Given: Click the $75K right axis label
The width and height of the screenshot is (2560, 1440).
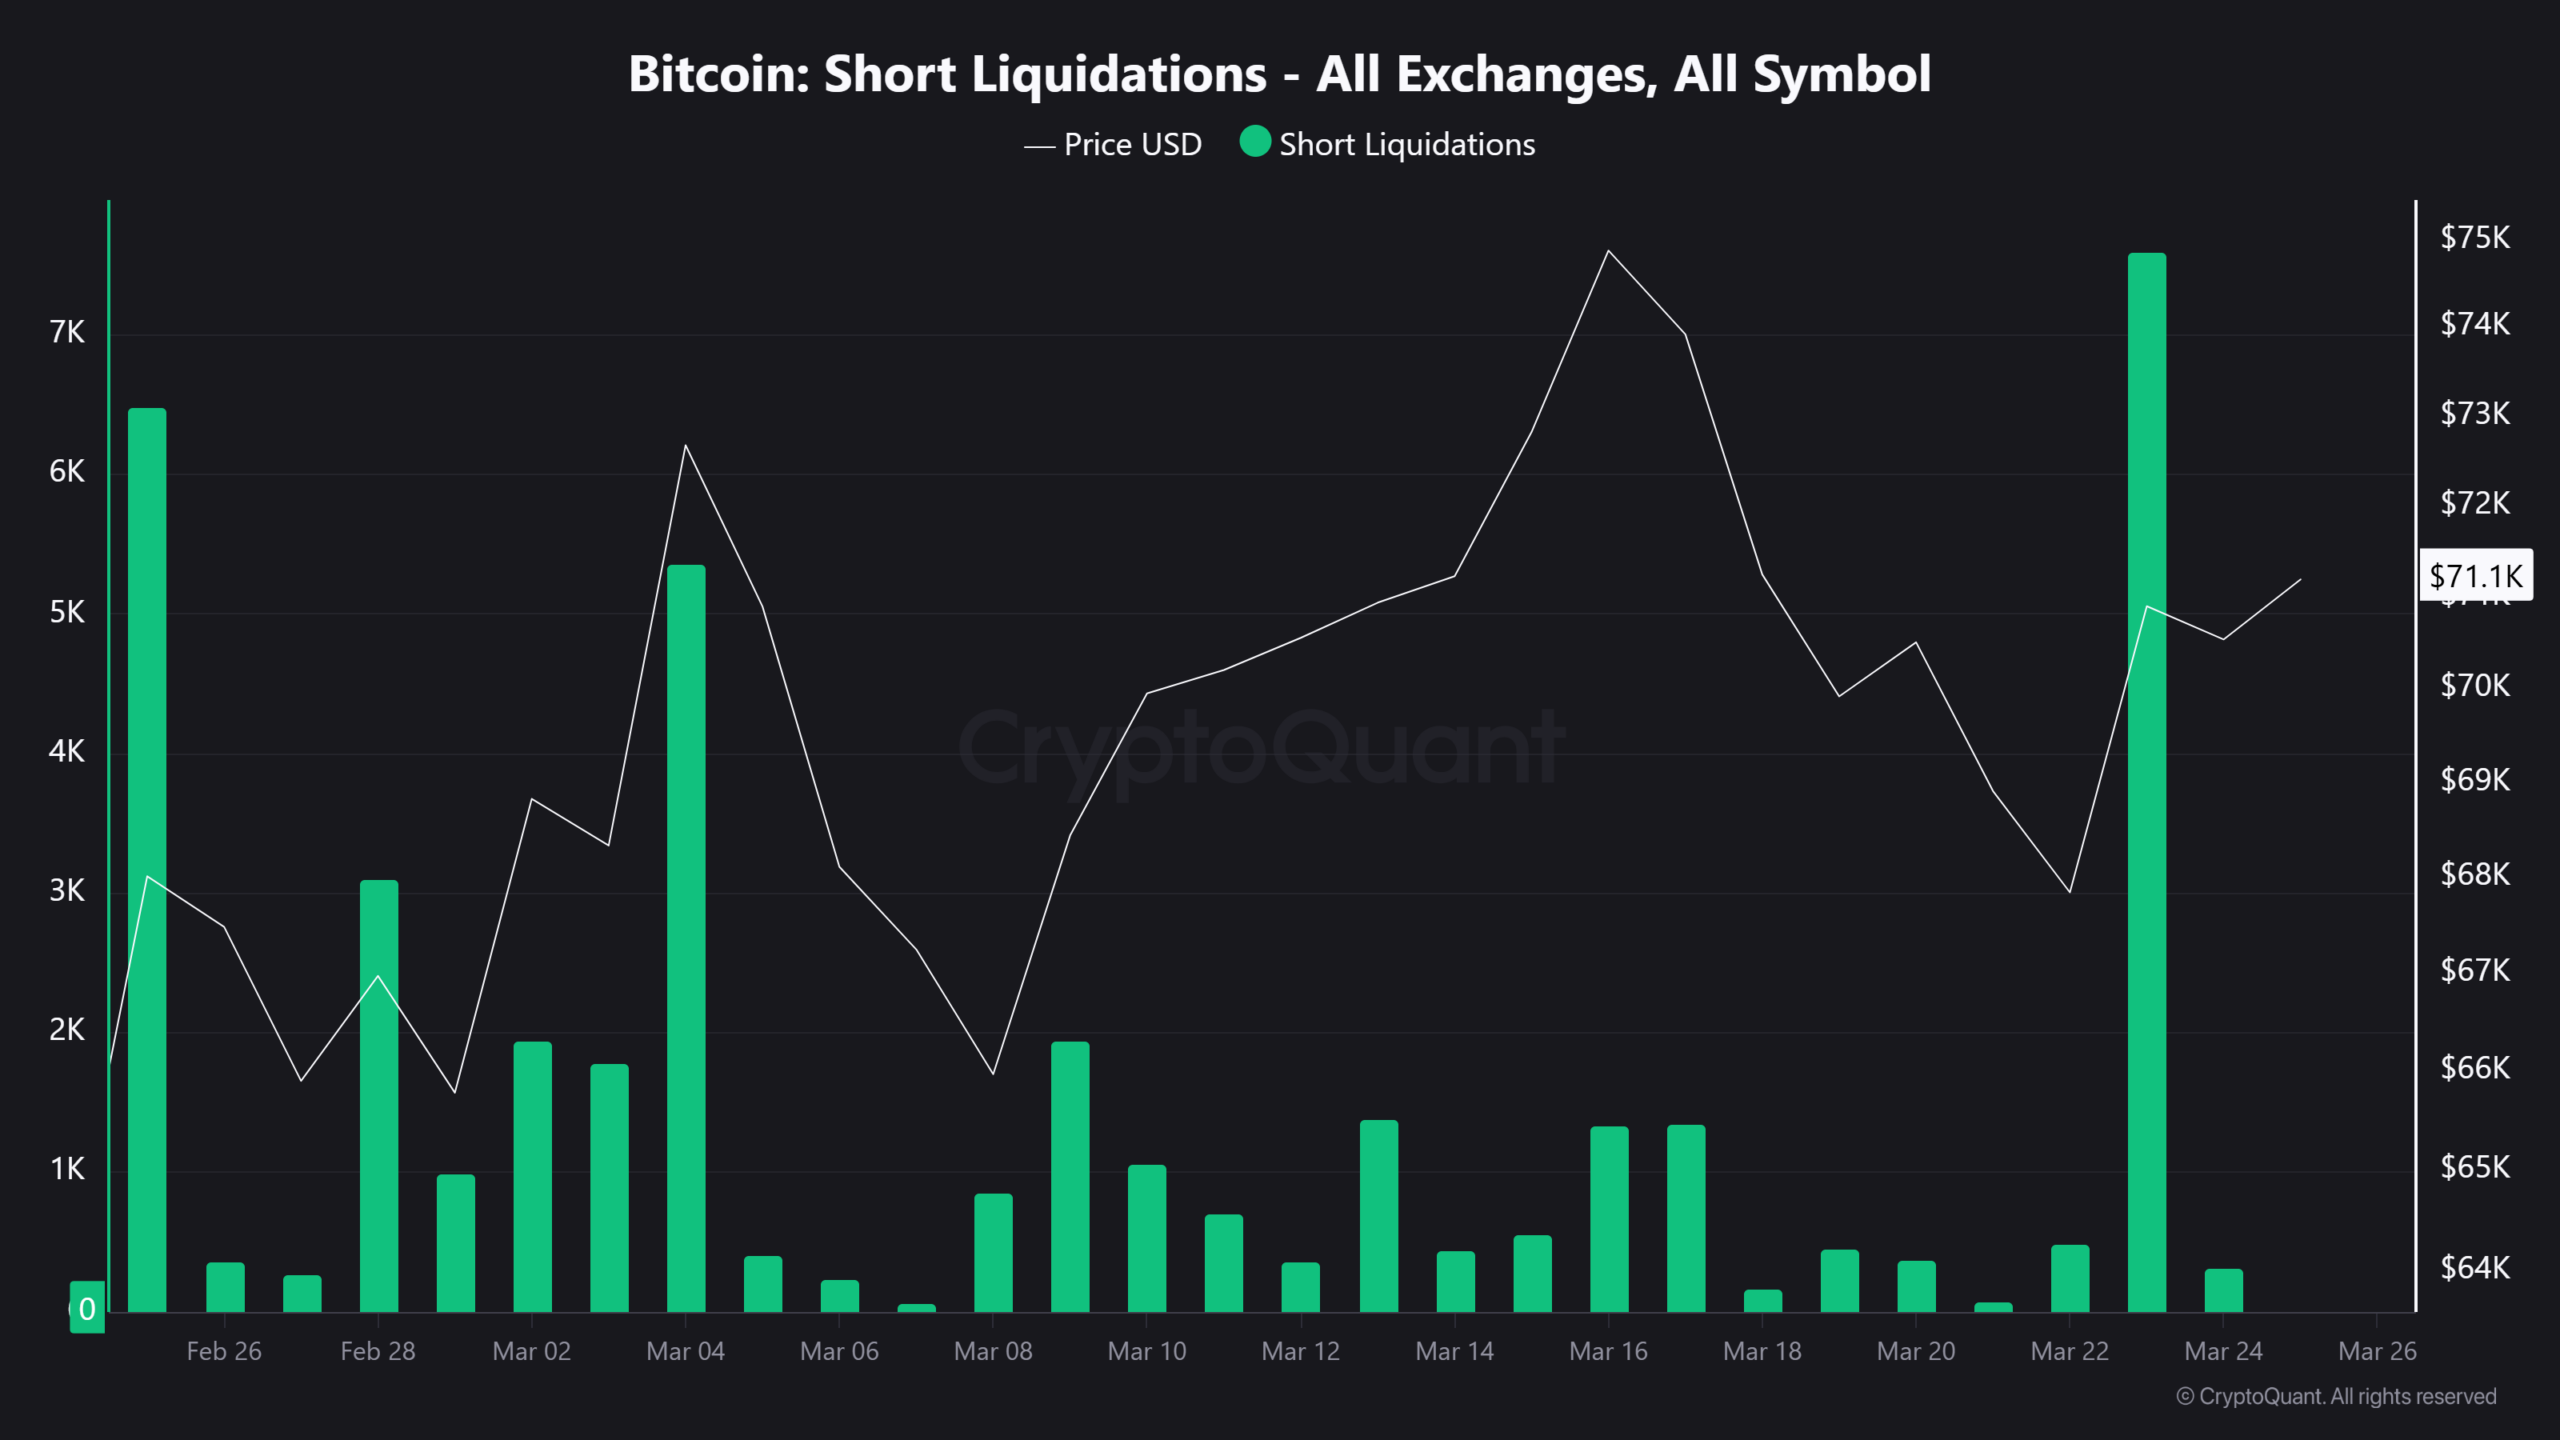Looking at the screenshot, I should 2474,237.
